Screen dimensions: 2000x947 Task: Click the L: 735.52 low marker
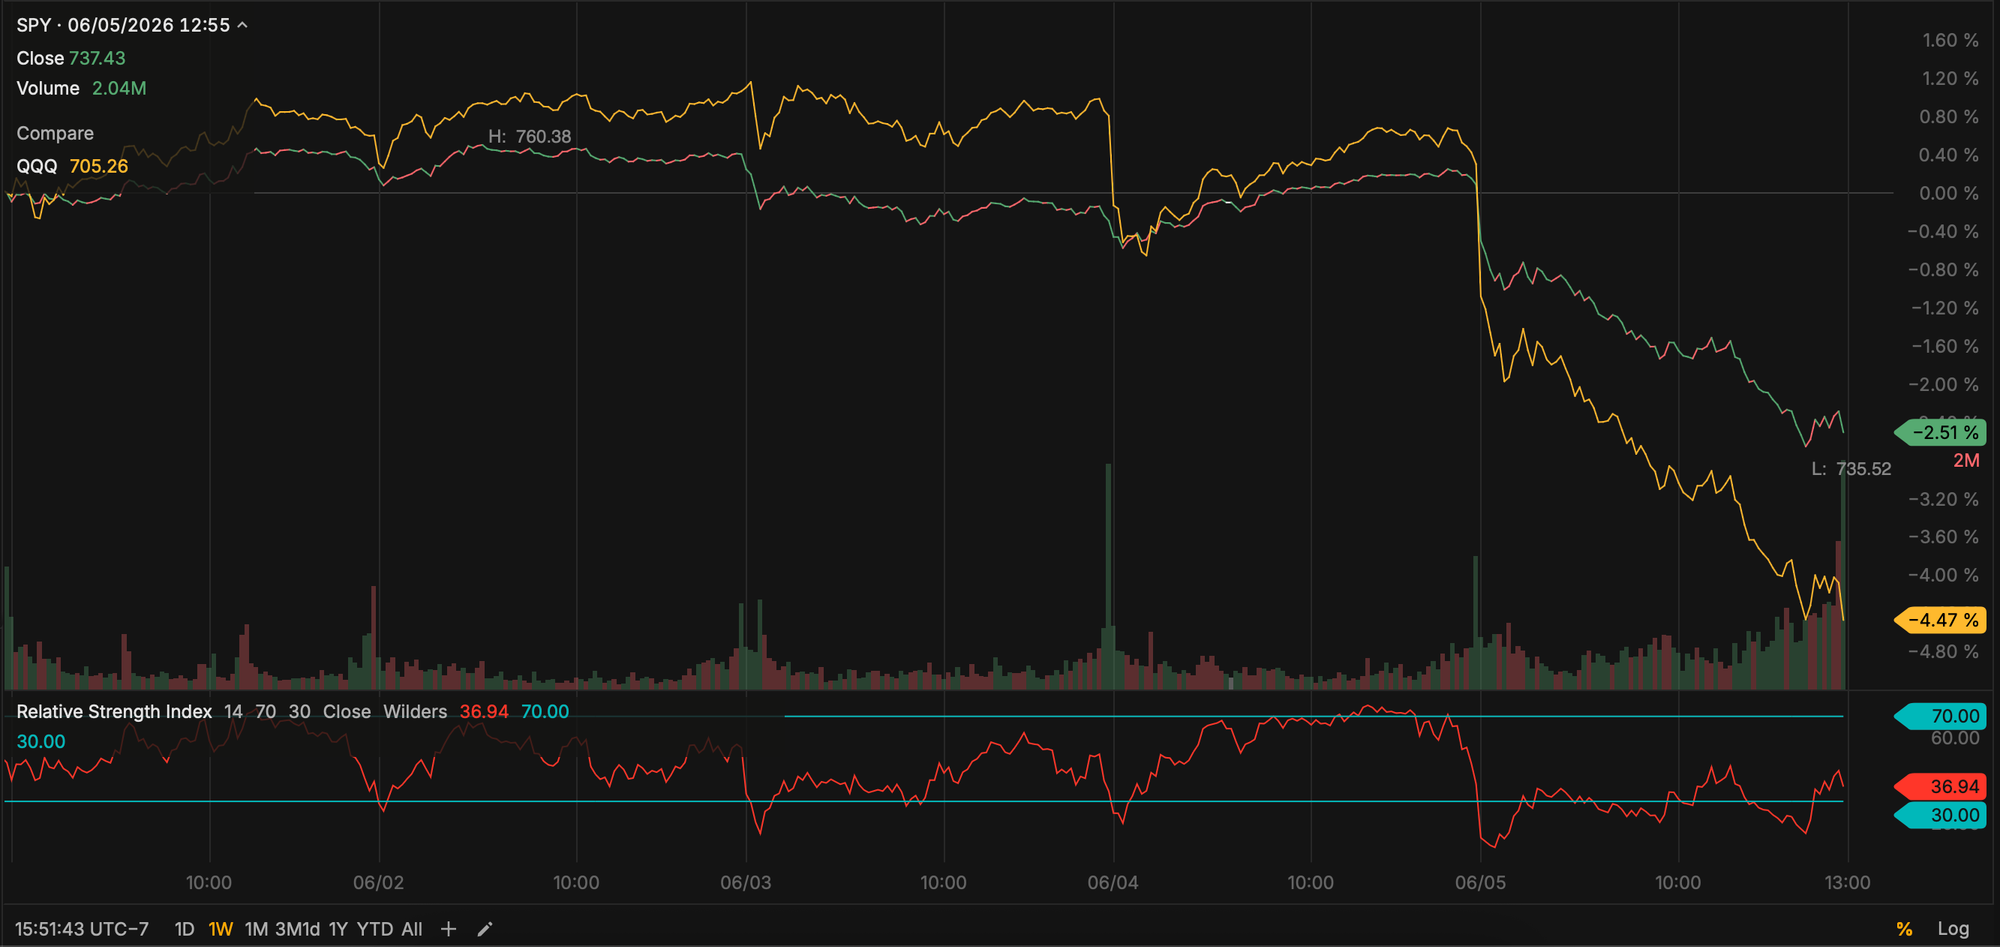tap(1851, 469)
